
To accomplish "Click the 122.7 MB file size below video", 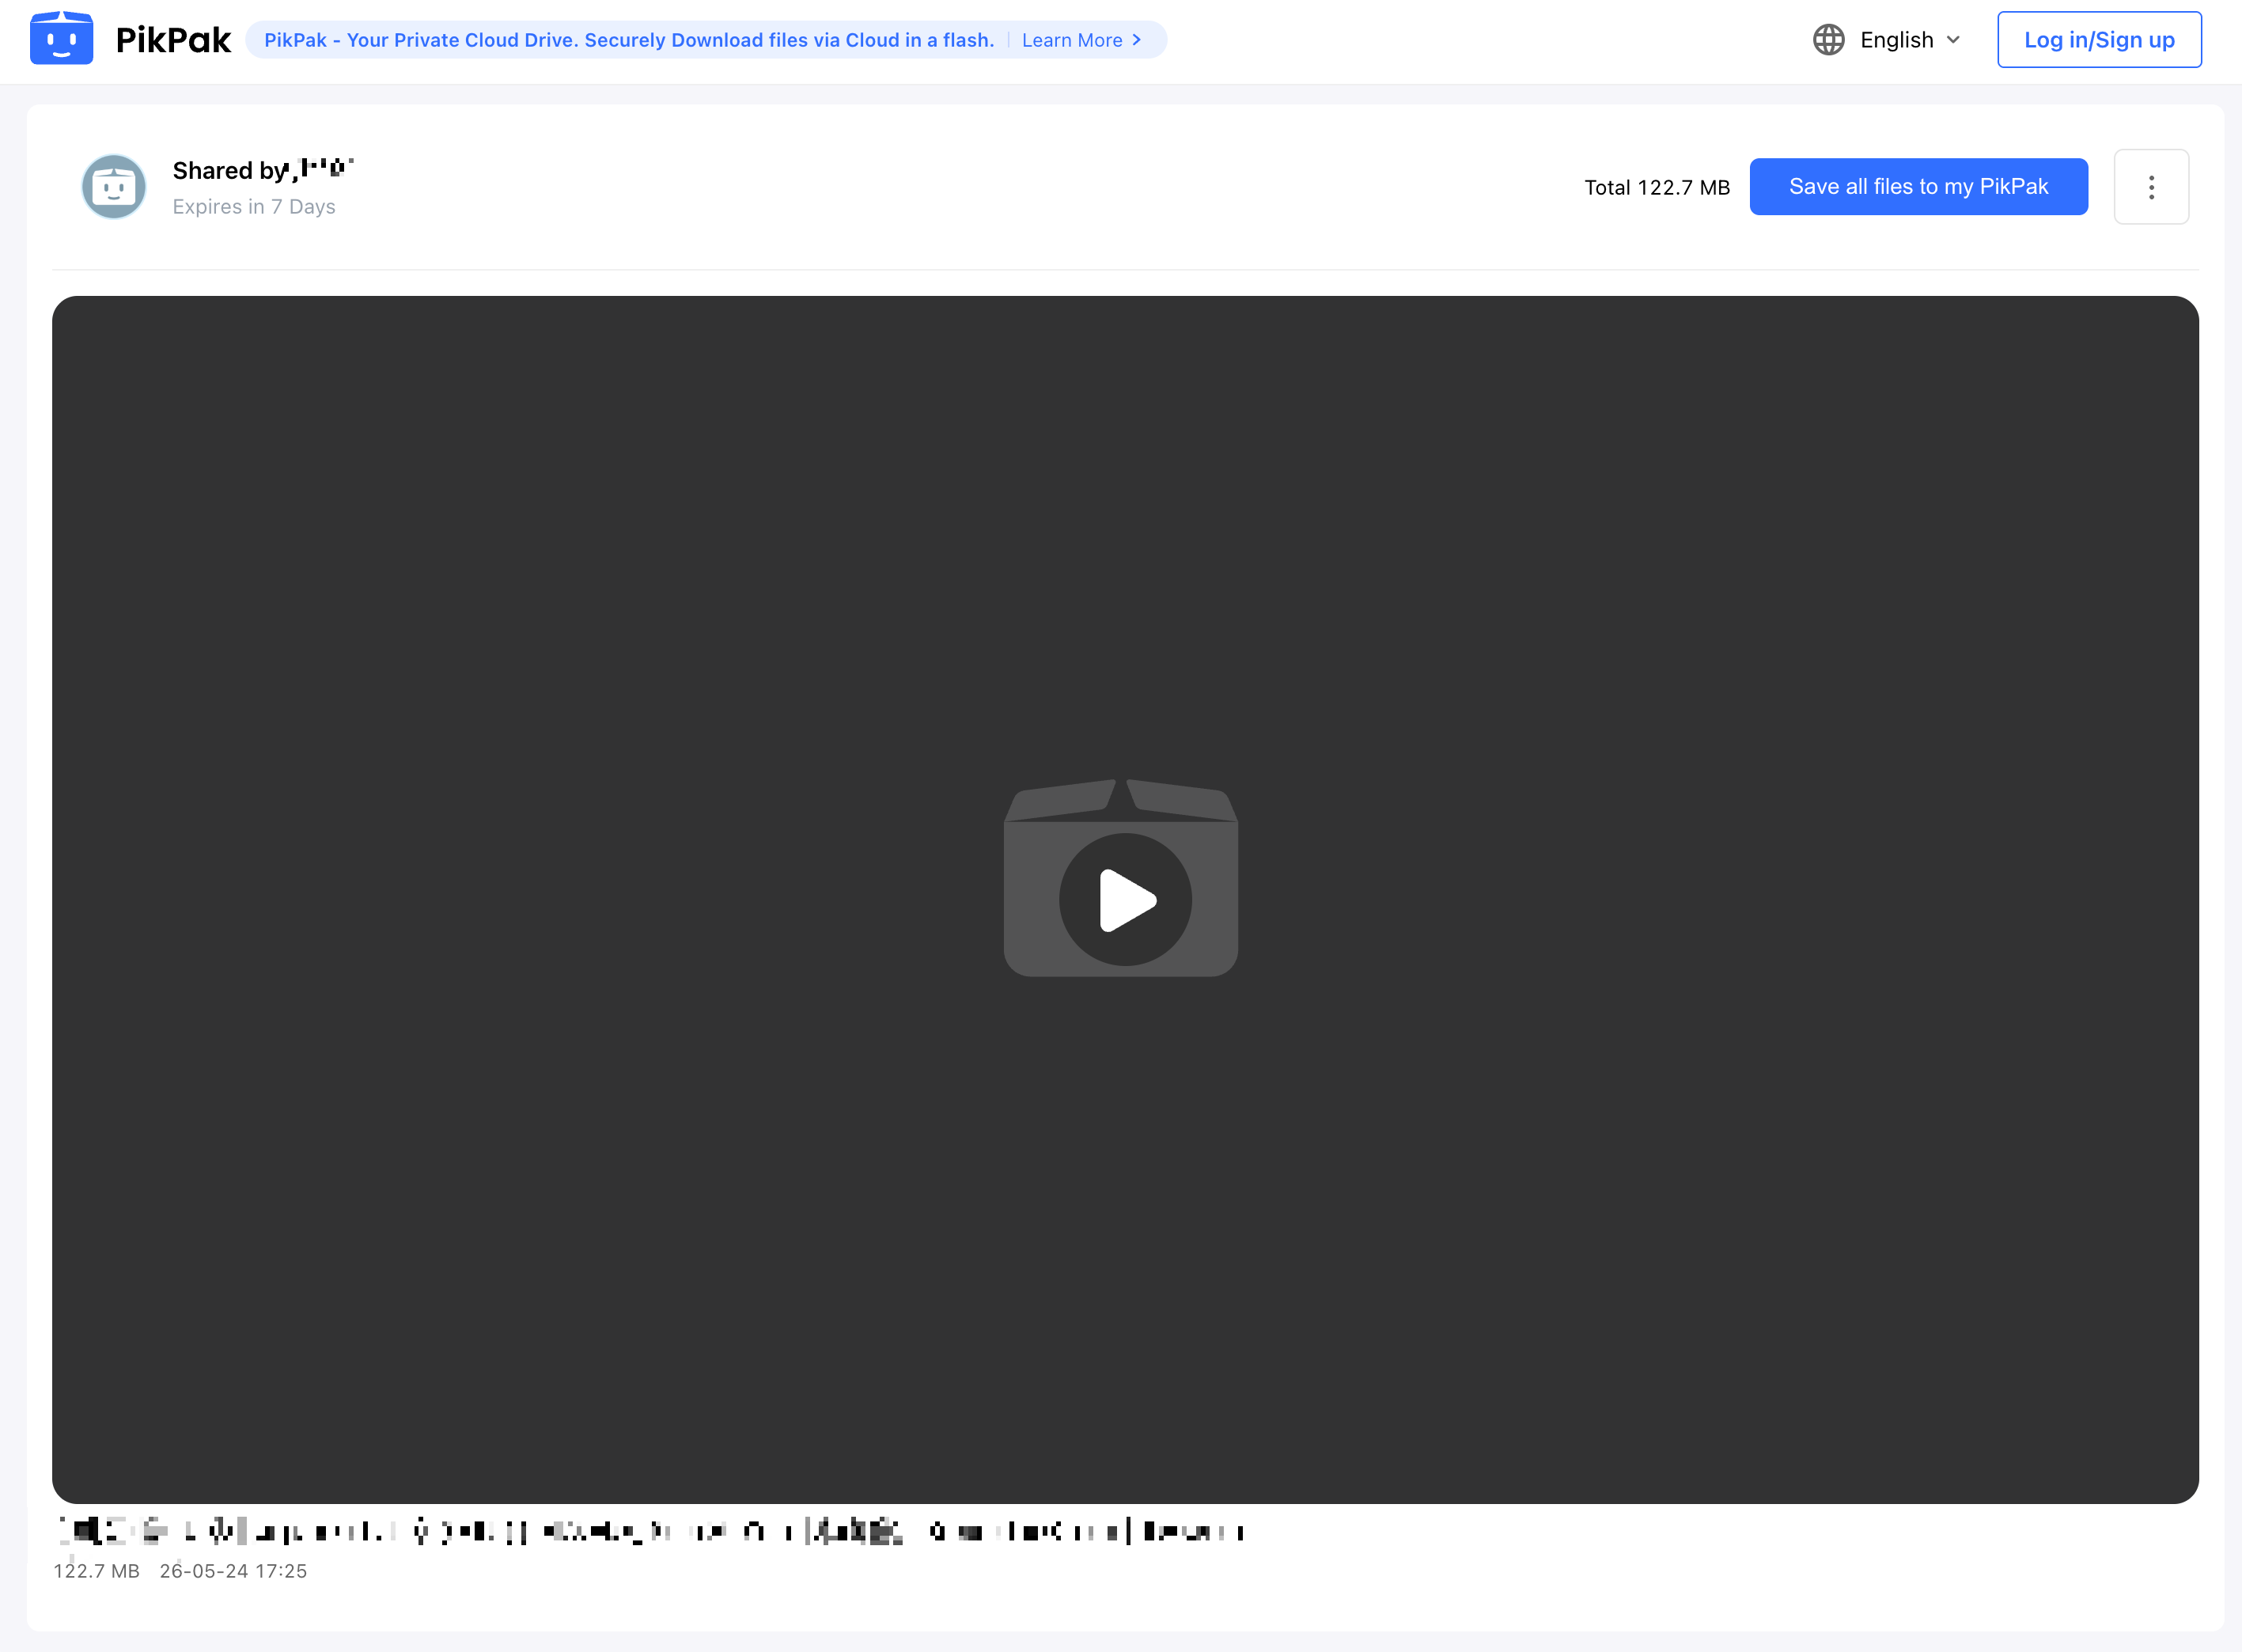I will [96, 1571].
